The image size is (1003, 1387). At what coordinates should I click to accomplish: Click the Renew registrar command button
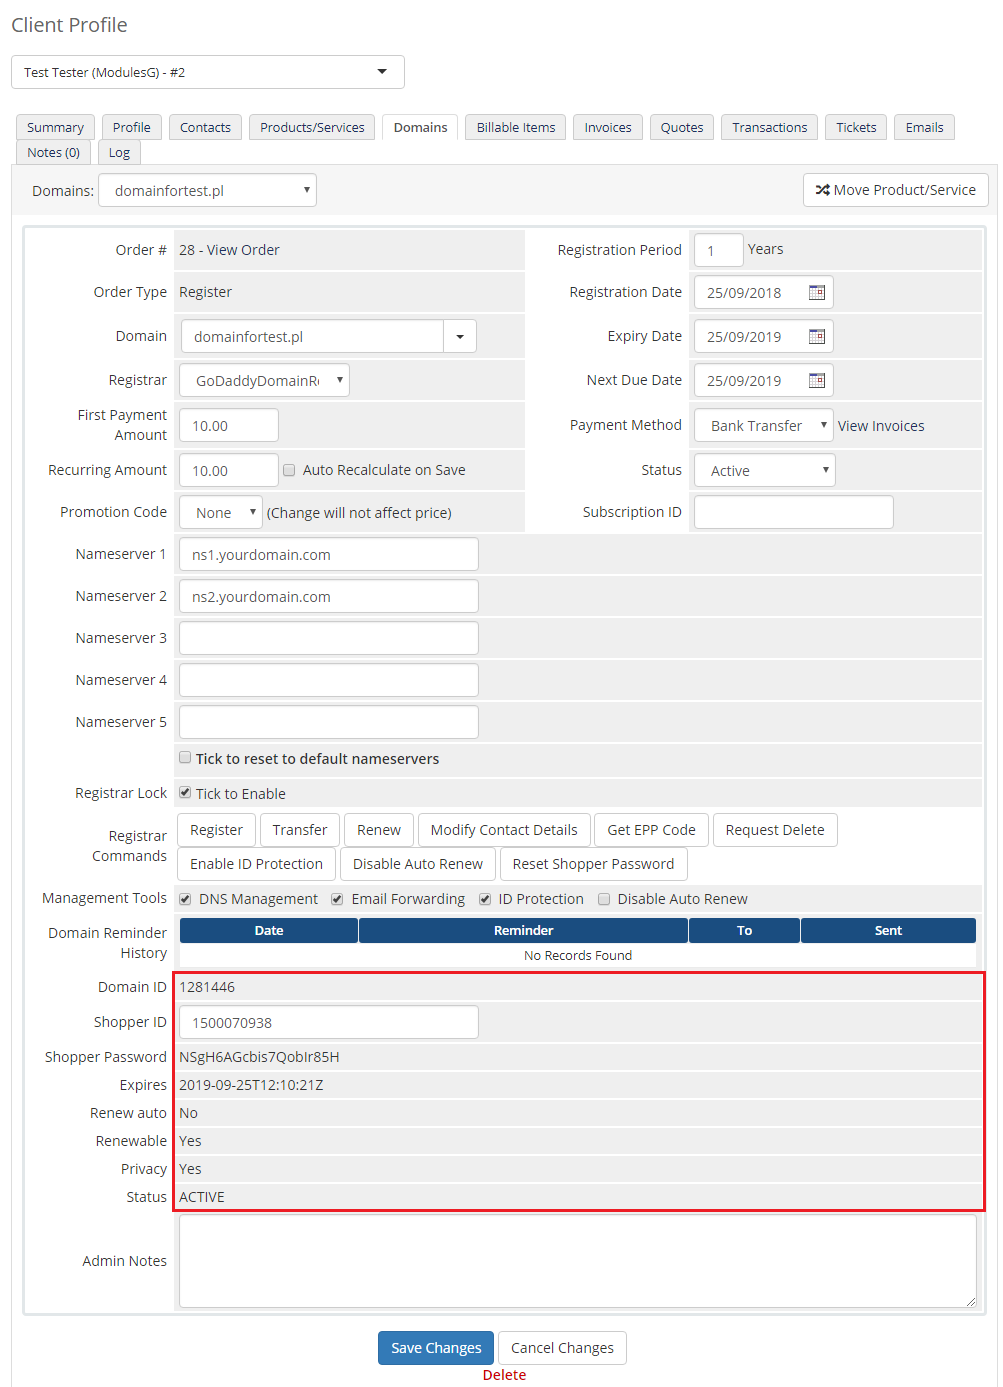coord(379,830)
